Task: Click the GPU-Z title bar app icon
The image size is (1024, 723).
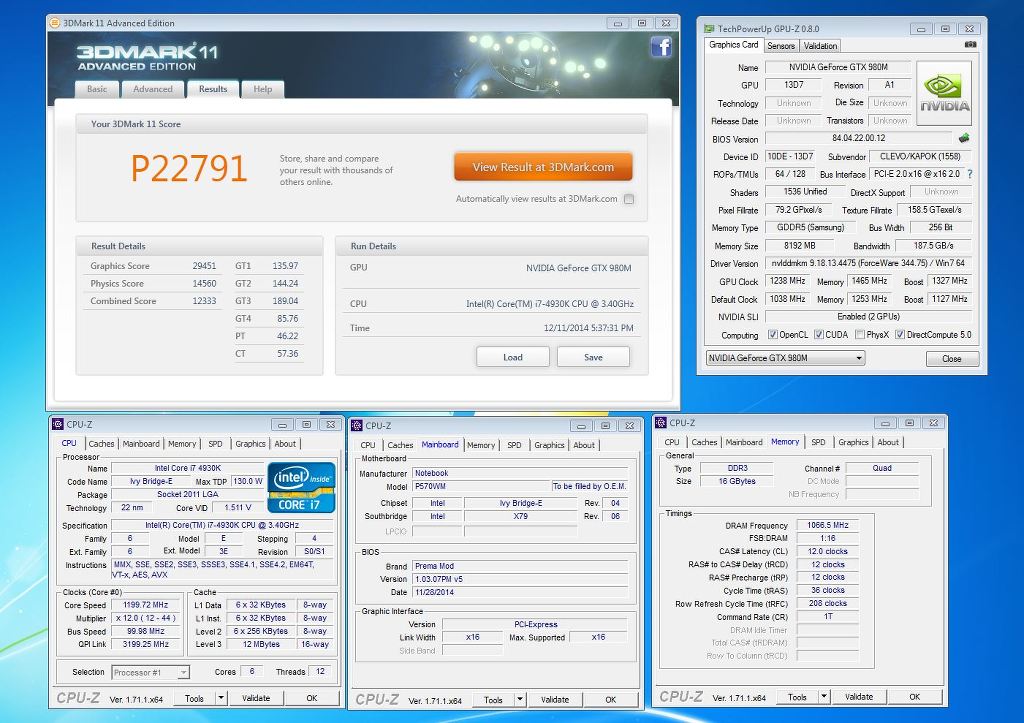Action: (x=709, y=29)
